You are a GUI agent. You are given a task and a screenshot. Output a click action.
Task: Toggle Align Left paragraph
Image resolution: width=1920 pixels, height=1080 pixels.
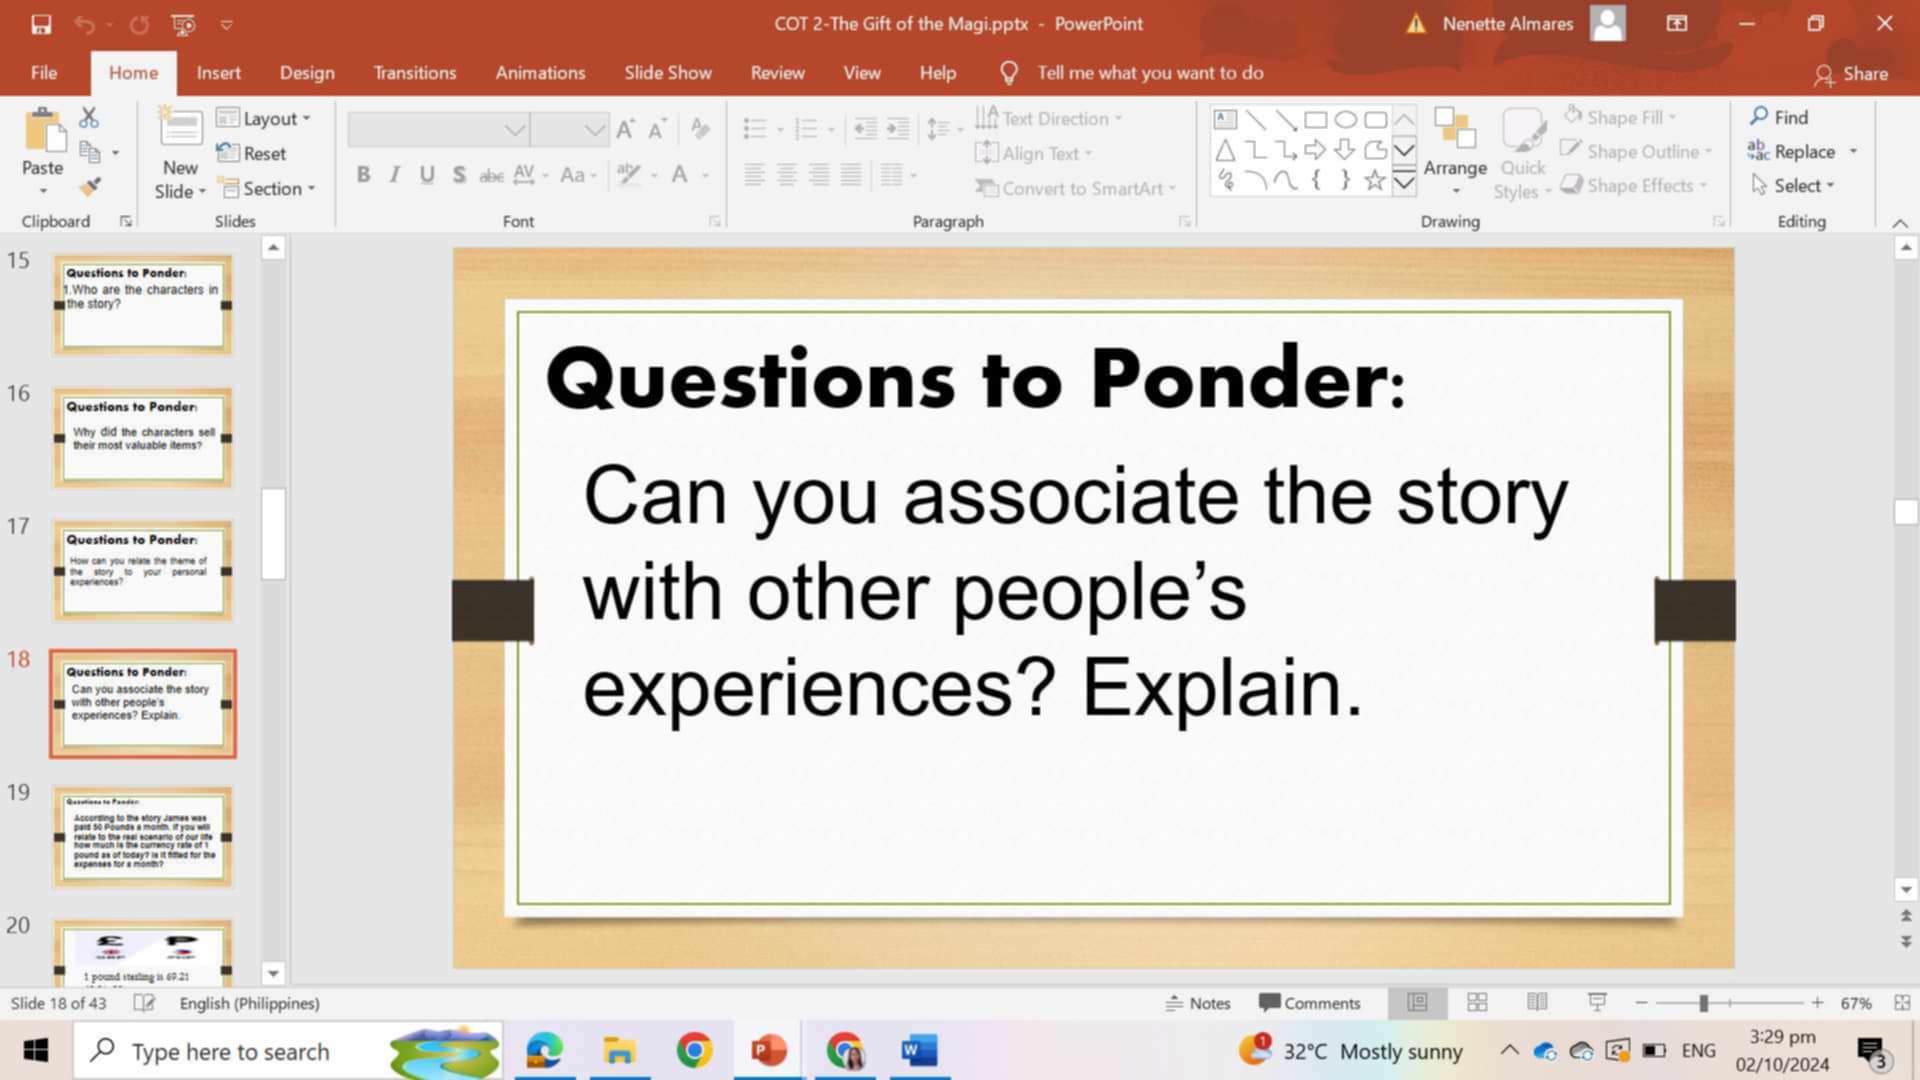755,175
